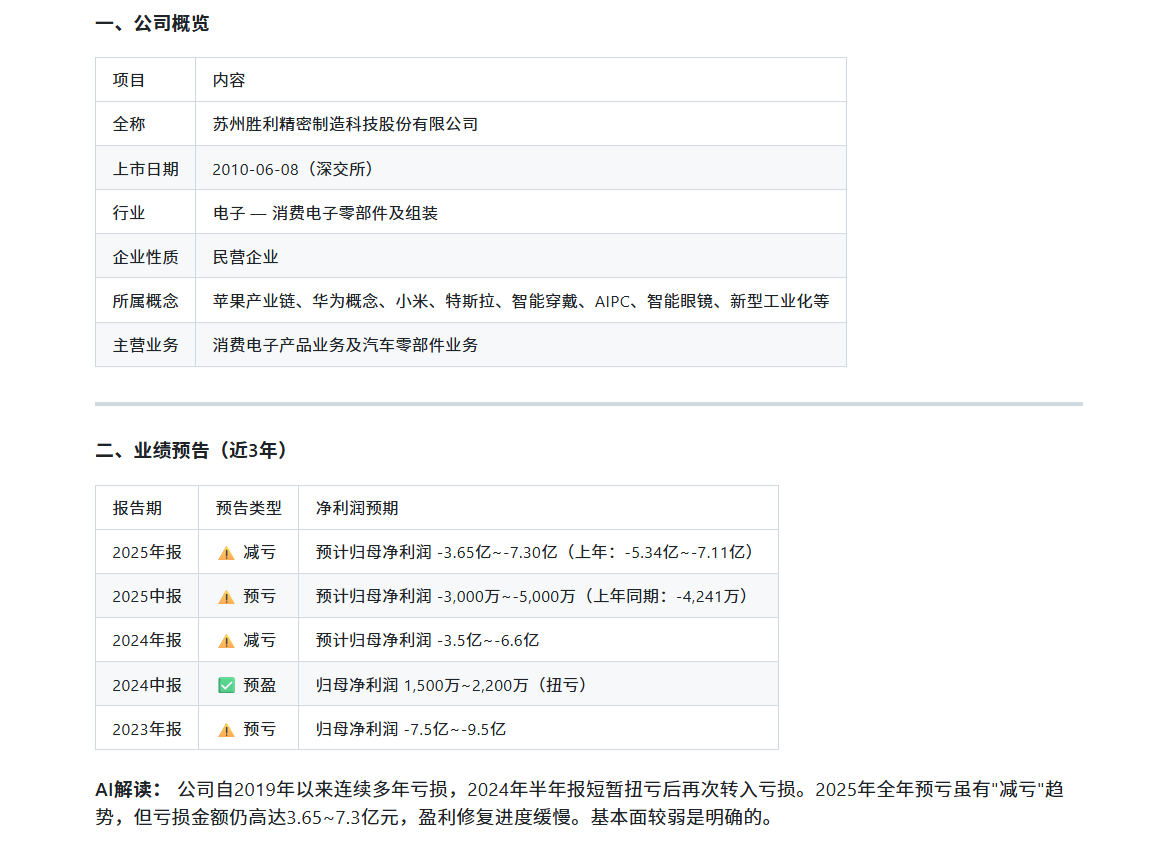Click warning icon in 2023年报 row
The image size is (1157, 844).
(x=227, y=730)
